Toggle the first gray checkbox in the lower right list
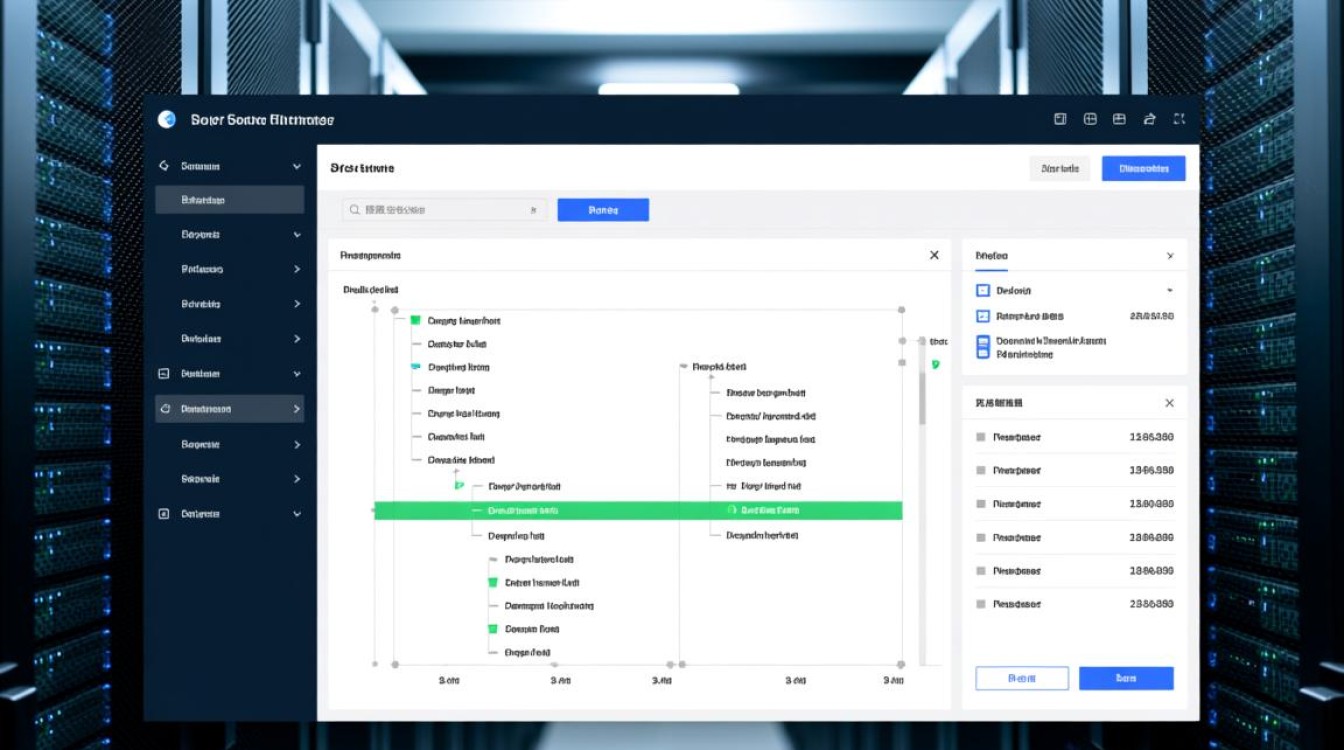Screen dimensions: 1344x750 (981, 437)
